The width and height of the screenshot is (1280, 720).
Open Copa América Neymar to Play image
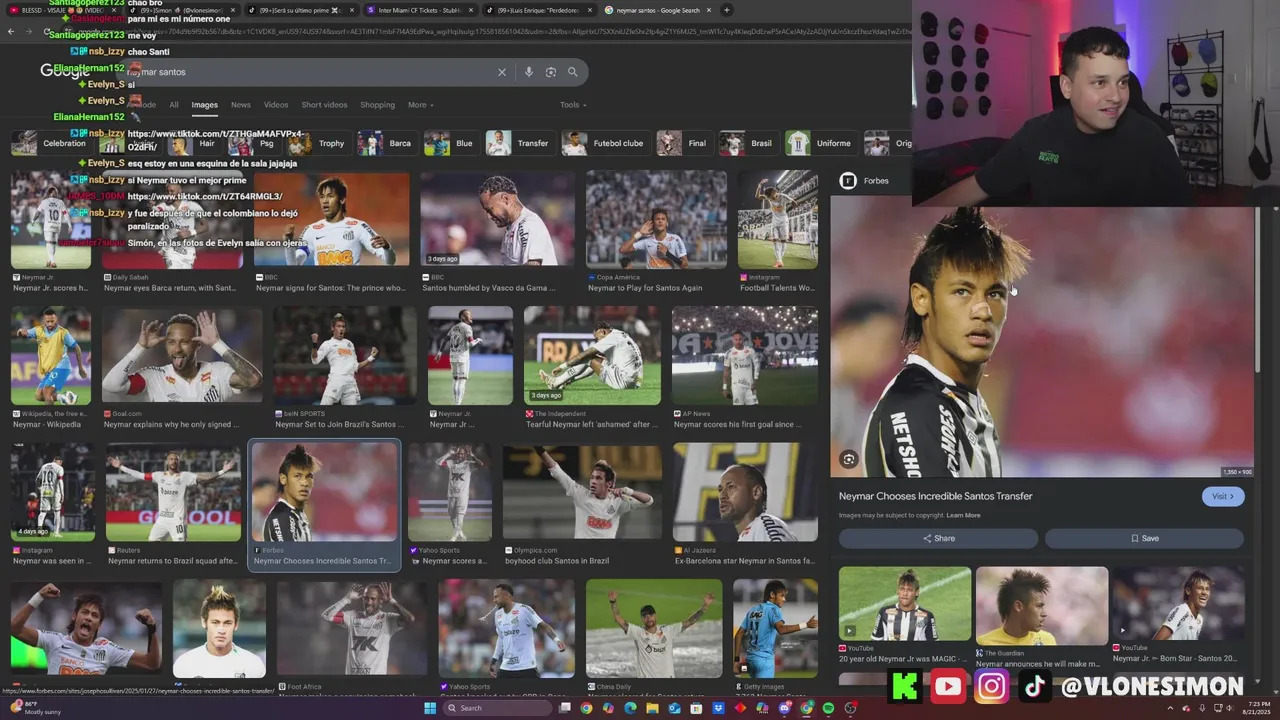point(656,220)
